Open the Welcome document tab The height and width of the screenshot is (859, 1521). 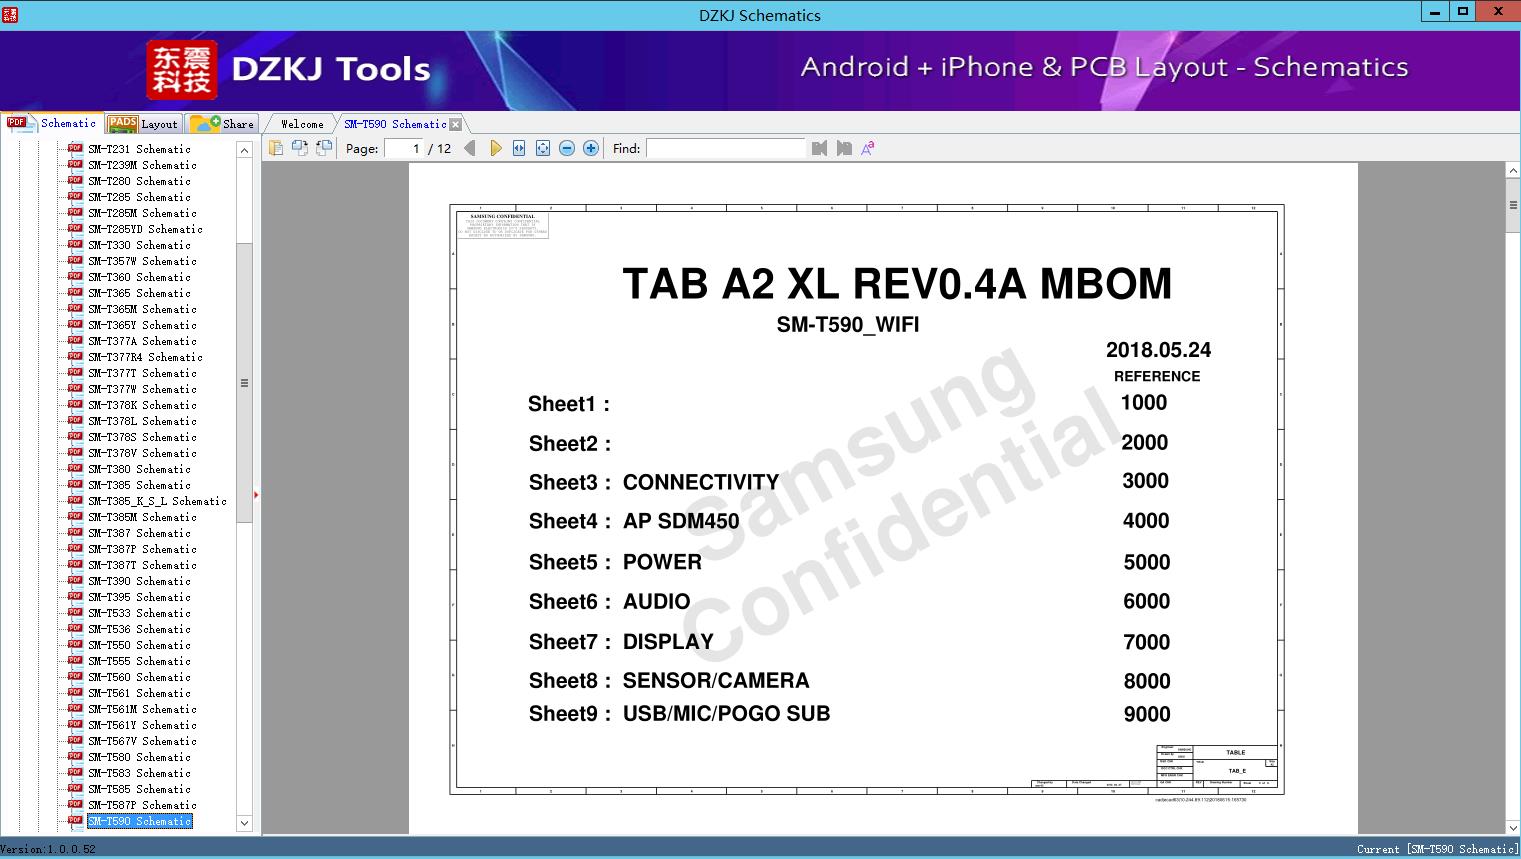point(302,124)
